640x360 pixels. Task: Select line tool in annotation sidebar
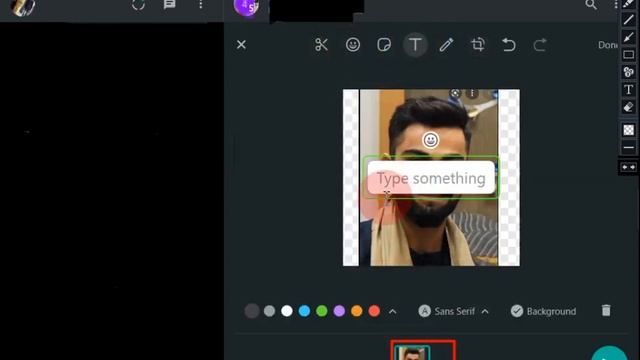(629, 19)
